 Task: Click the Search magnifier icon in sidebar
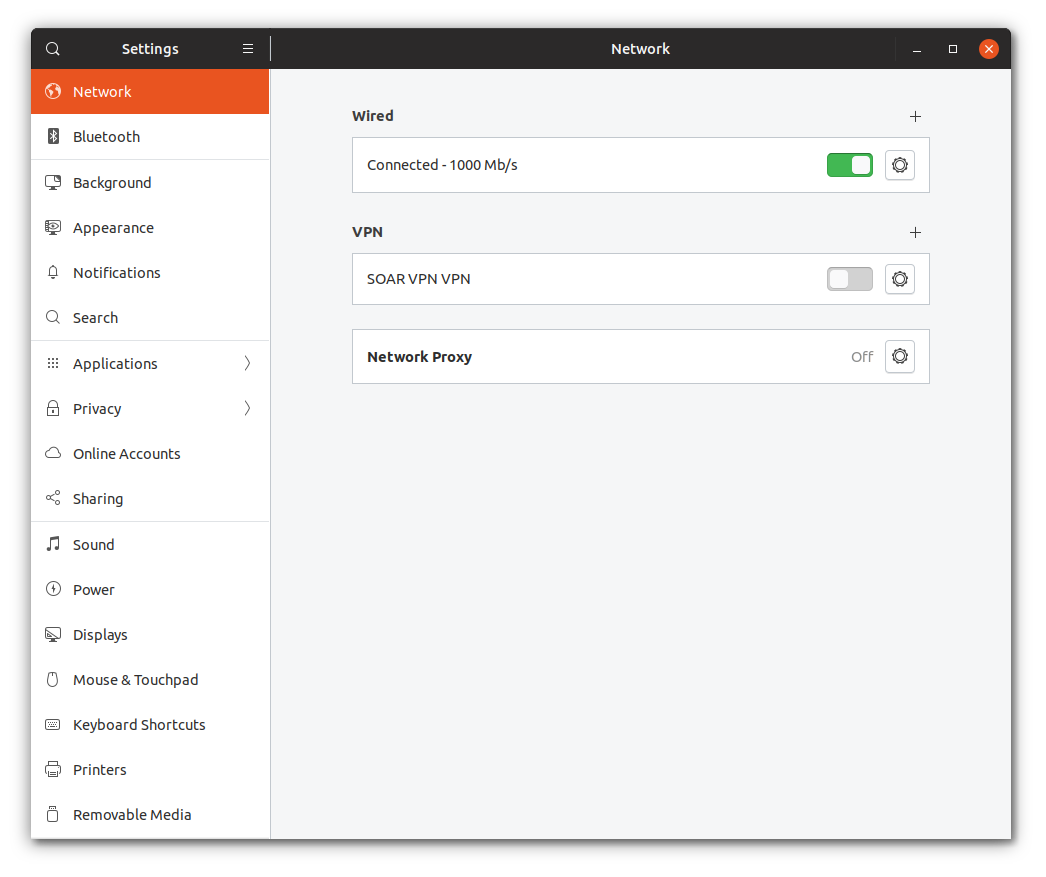coord(53,317)
